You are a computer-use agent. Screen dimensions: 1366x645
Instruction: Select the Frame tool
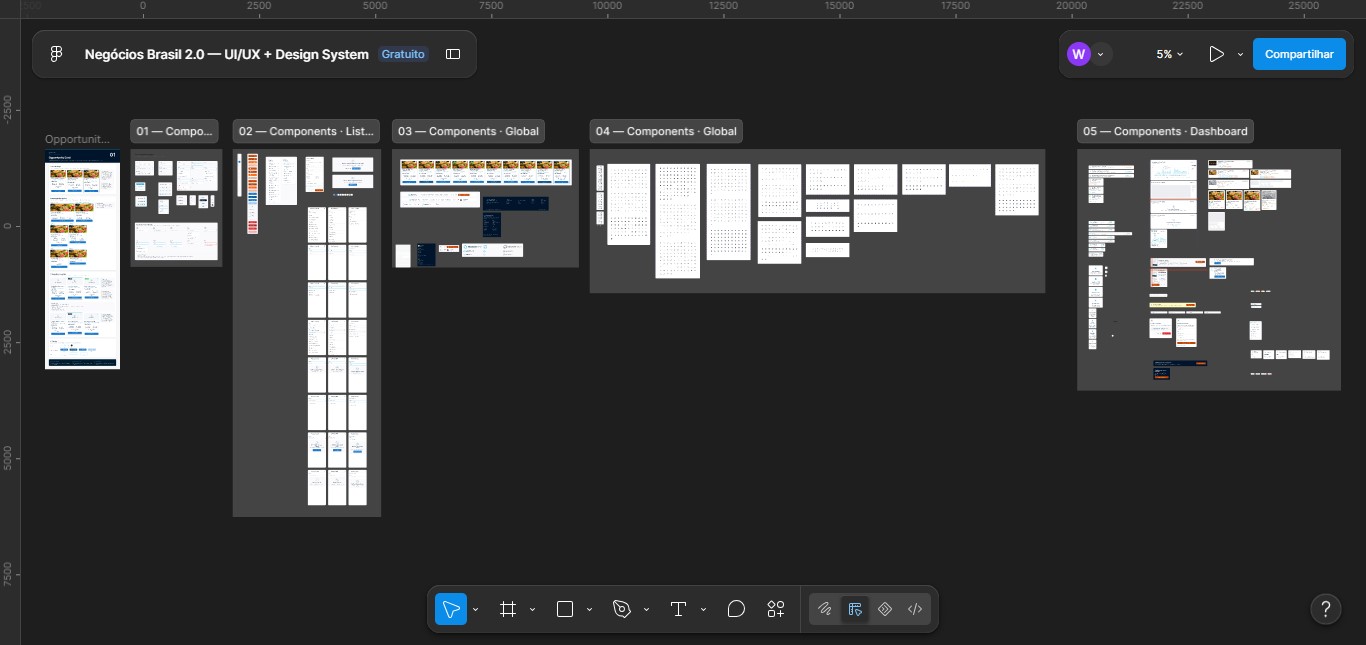pyautogui.click(x=508, y=609)
